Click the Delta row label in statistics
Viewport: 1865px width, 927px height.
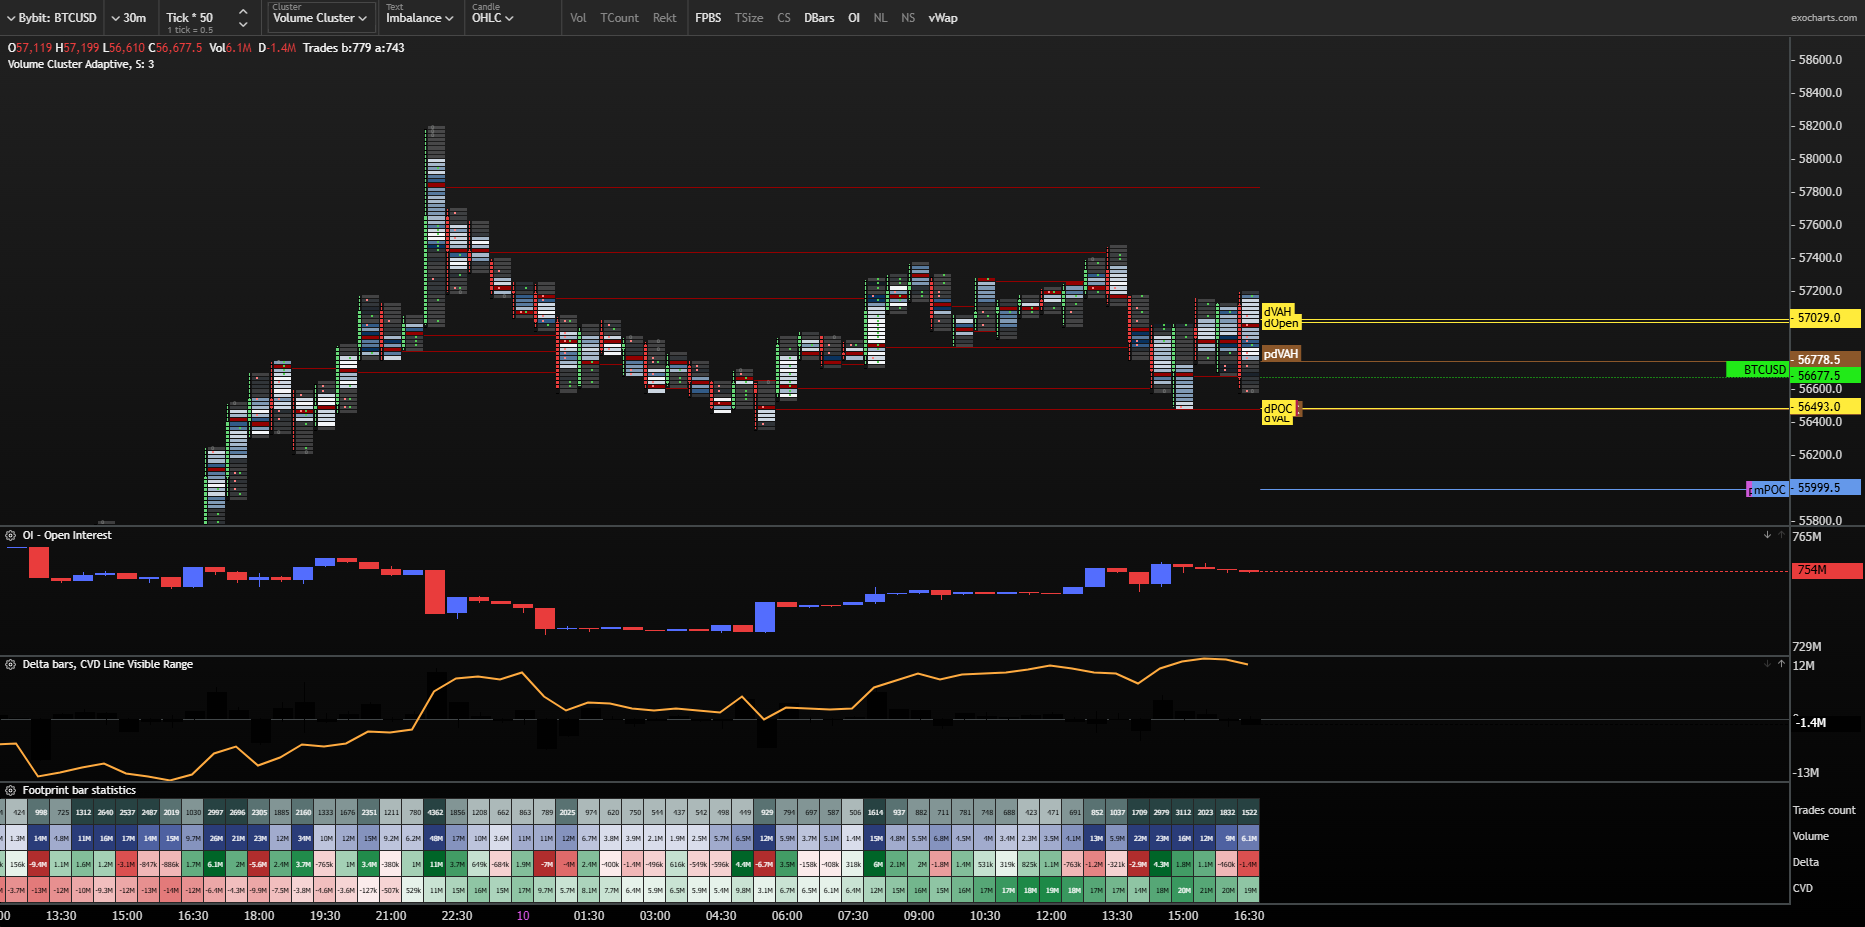(1806, 862)
